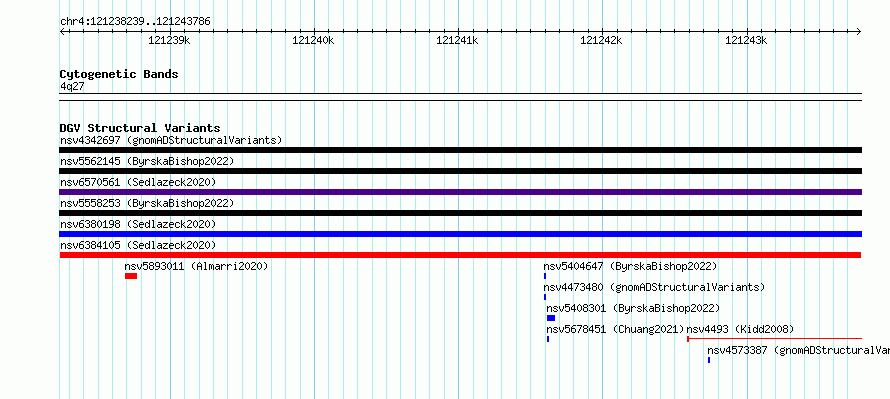Select black bar beneath nsv5558253 label
The image size is (890, 399).
click(x=460, y=213)
